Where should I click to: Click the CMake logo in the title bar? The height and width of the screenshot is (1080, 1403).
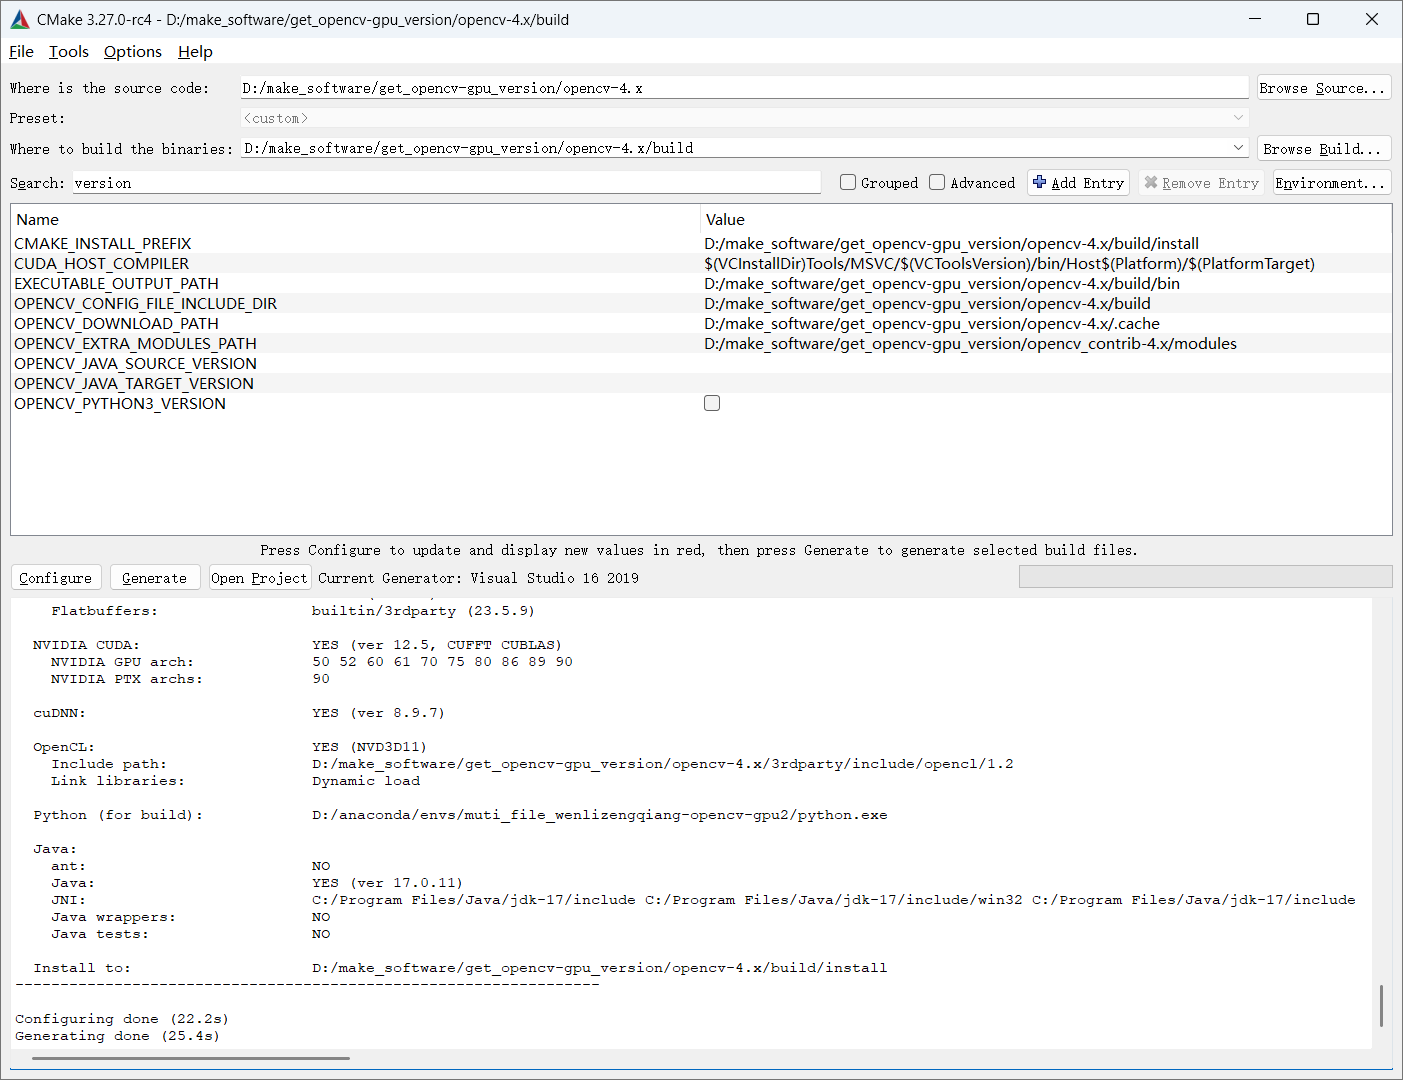(x=19, y=19)
